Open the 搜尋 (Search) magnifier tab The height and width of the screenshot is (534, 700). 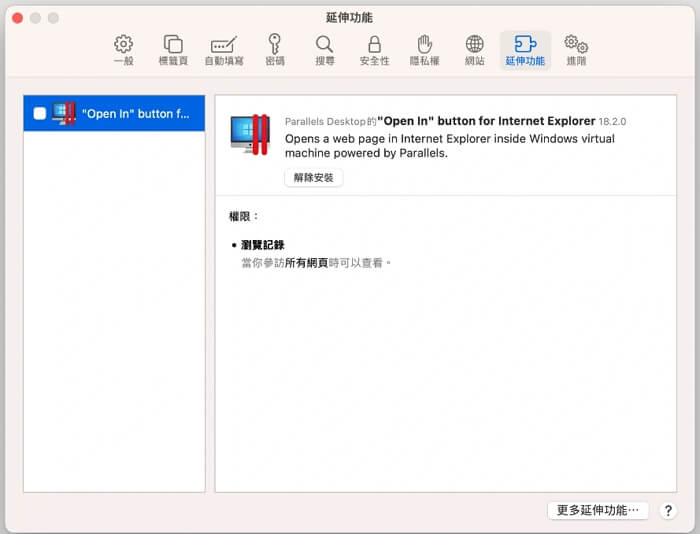325,50
